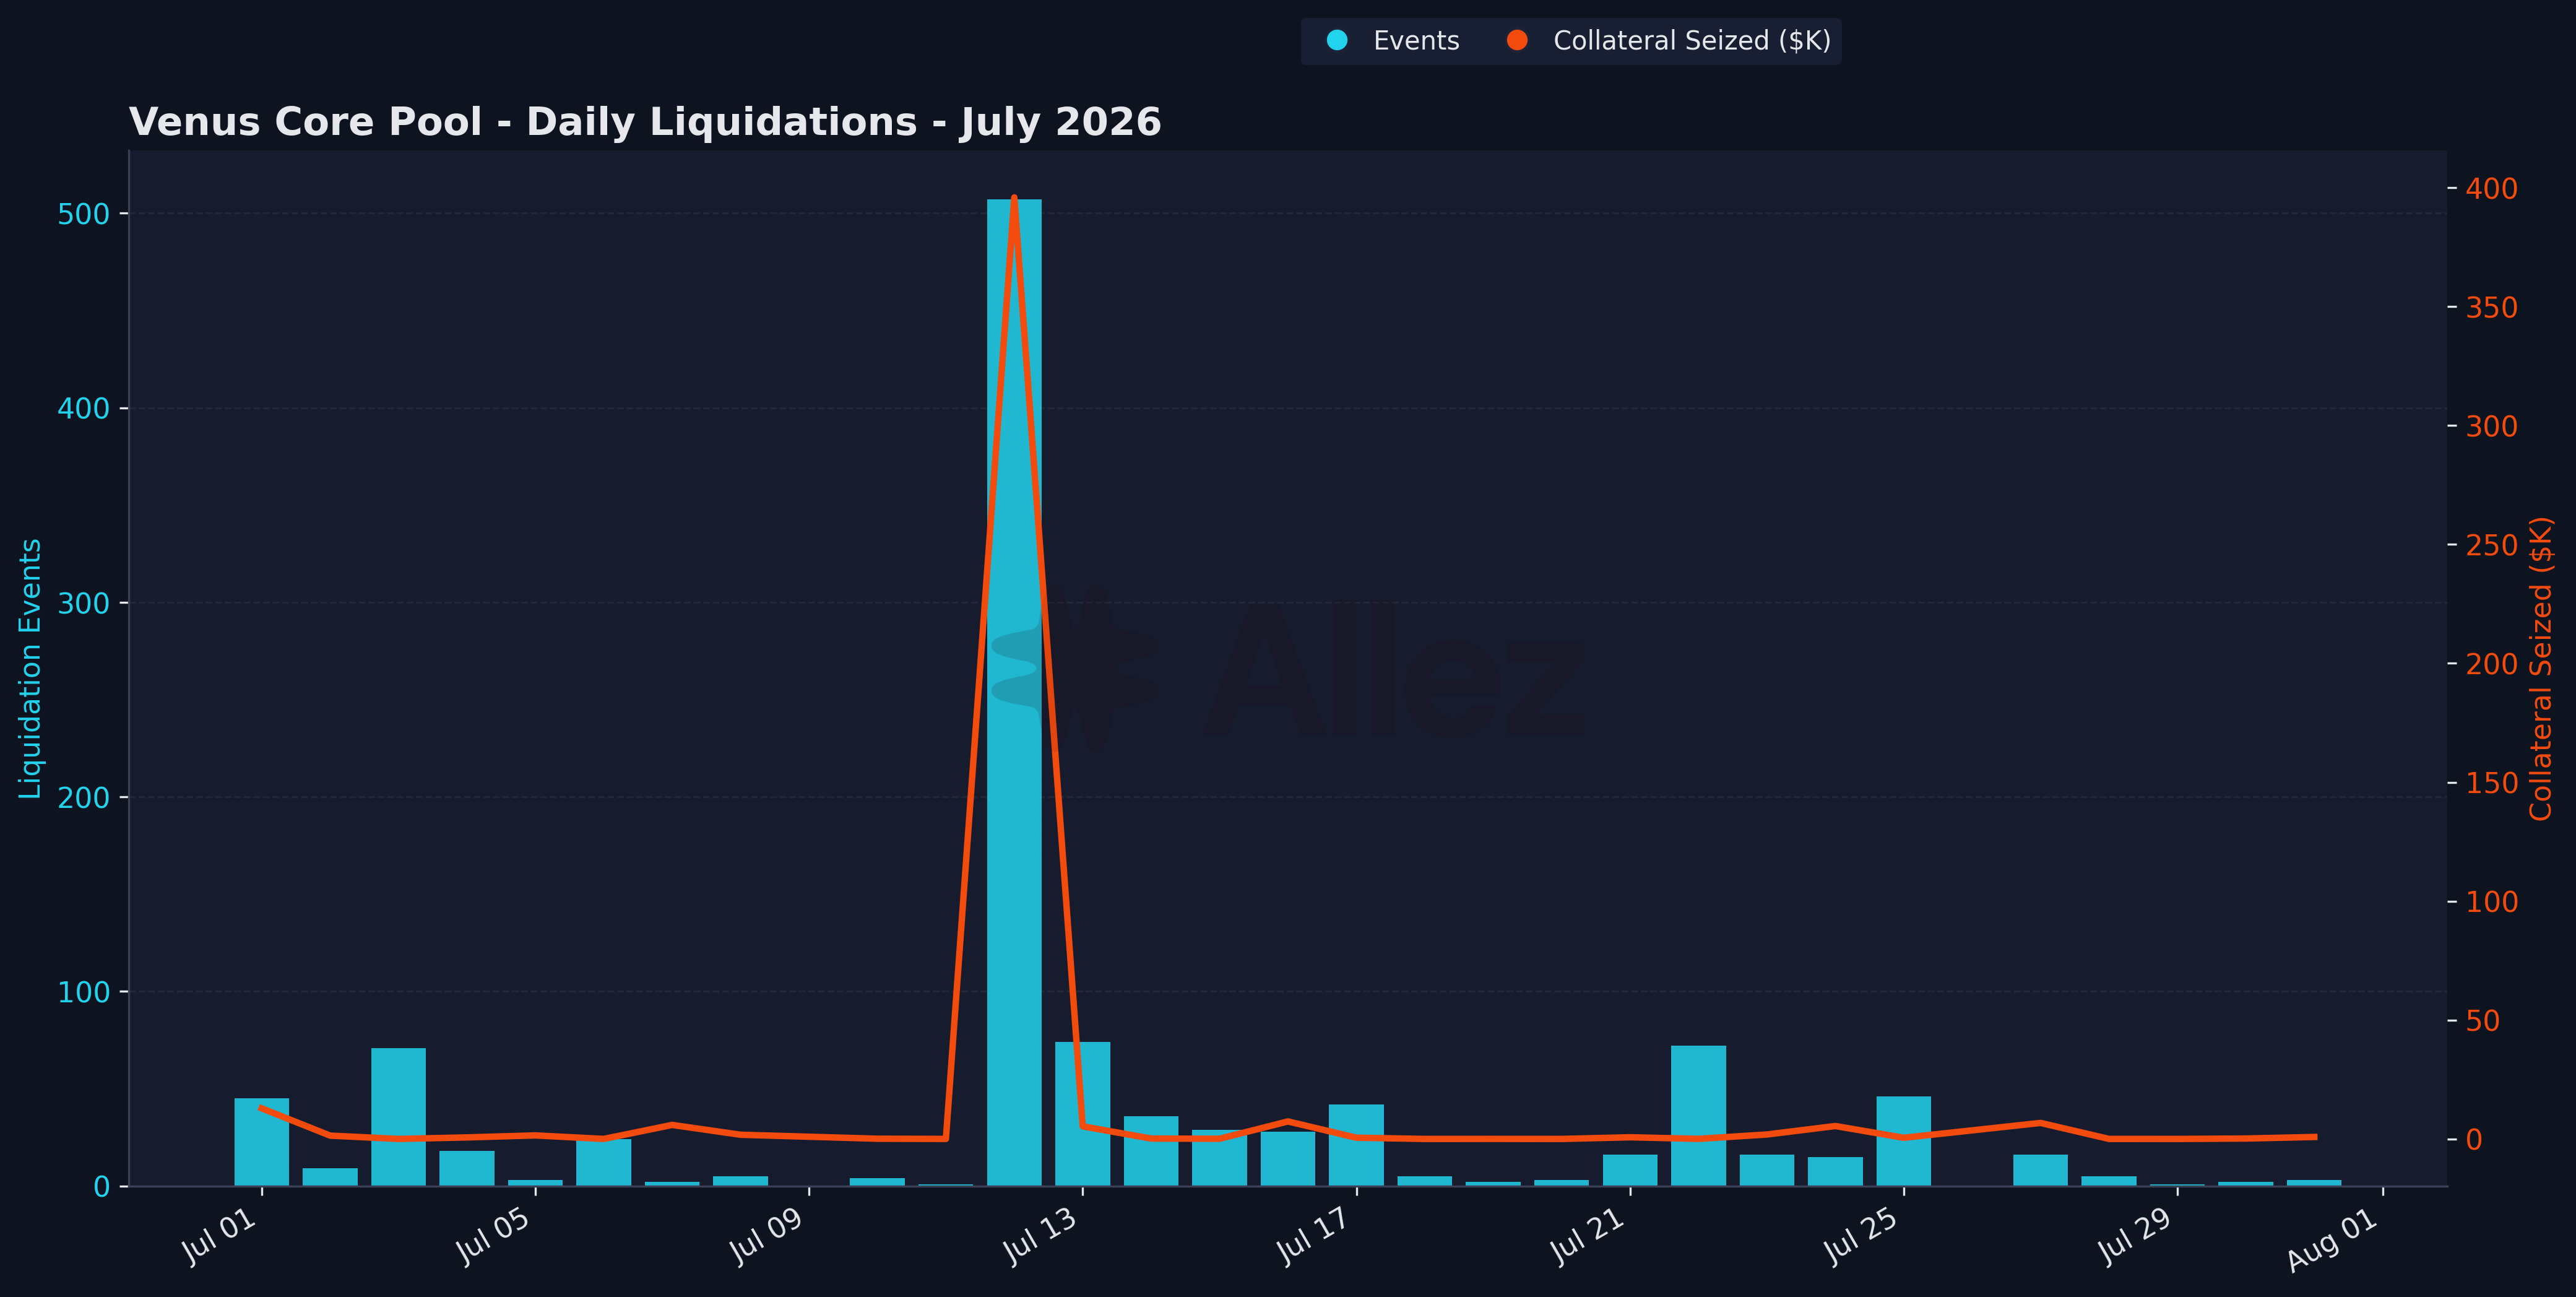This screenshot has width=2576, height=1297.
Task: Click the Jul 01 events bar
Action: pyautogui.click(x=262, y=1142)
